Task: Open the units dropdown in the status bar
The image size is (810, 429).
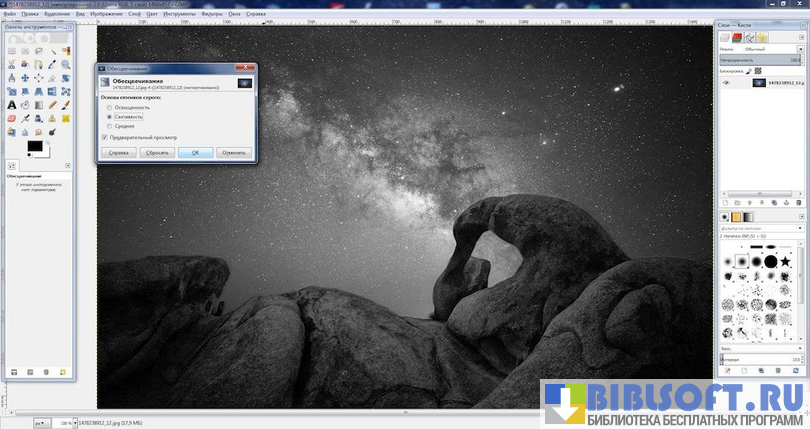Action: [41, 423]
